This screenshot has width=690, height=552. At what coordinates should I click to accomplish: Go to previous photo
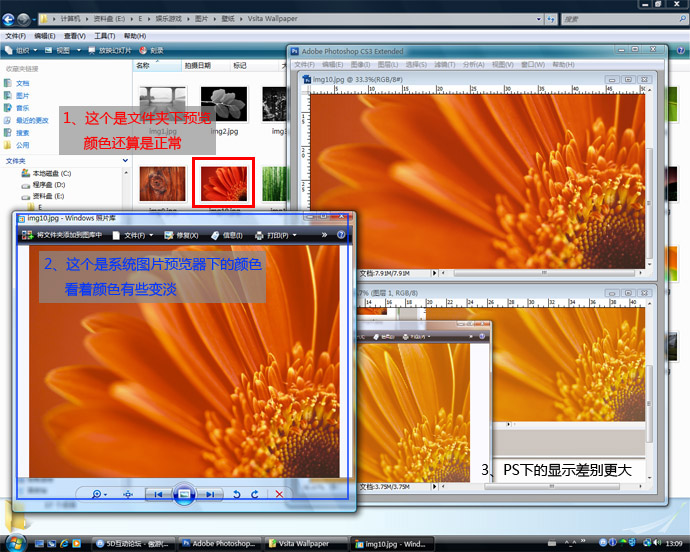[158, 494]
